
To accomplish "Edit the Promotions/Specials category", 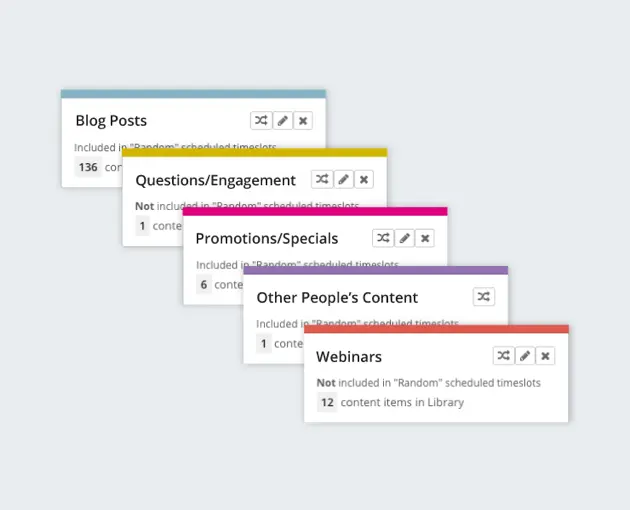I will [404, 238].
